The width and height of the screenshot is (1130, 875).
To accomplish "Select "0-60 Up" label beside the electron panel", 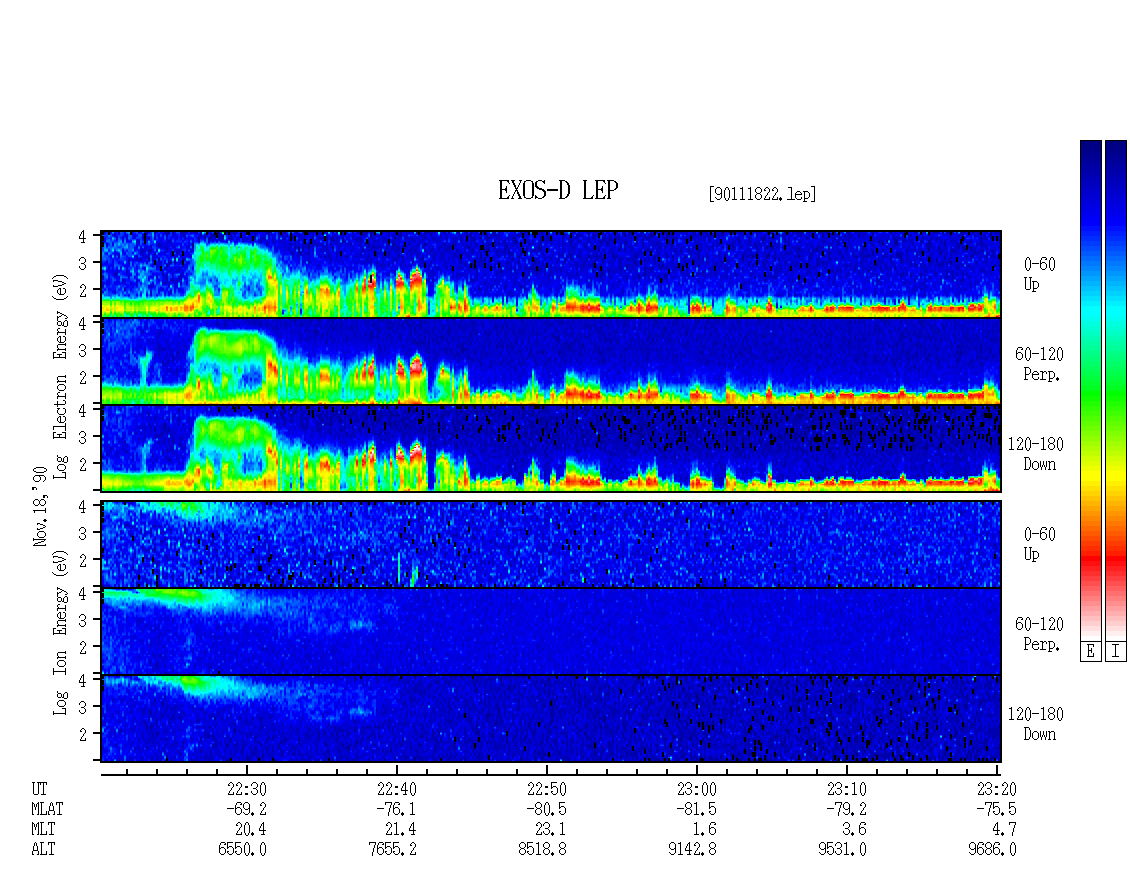I will pos(1039,274).
